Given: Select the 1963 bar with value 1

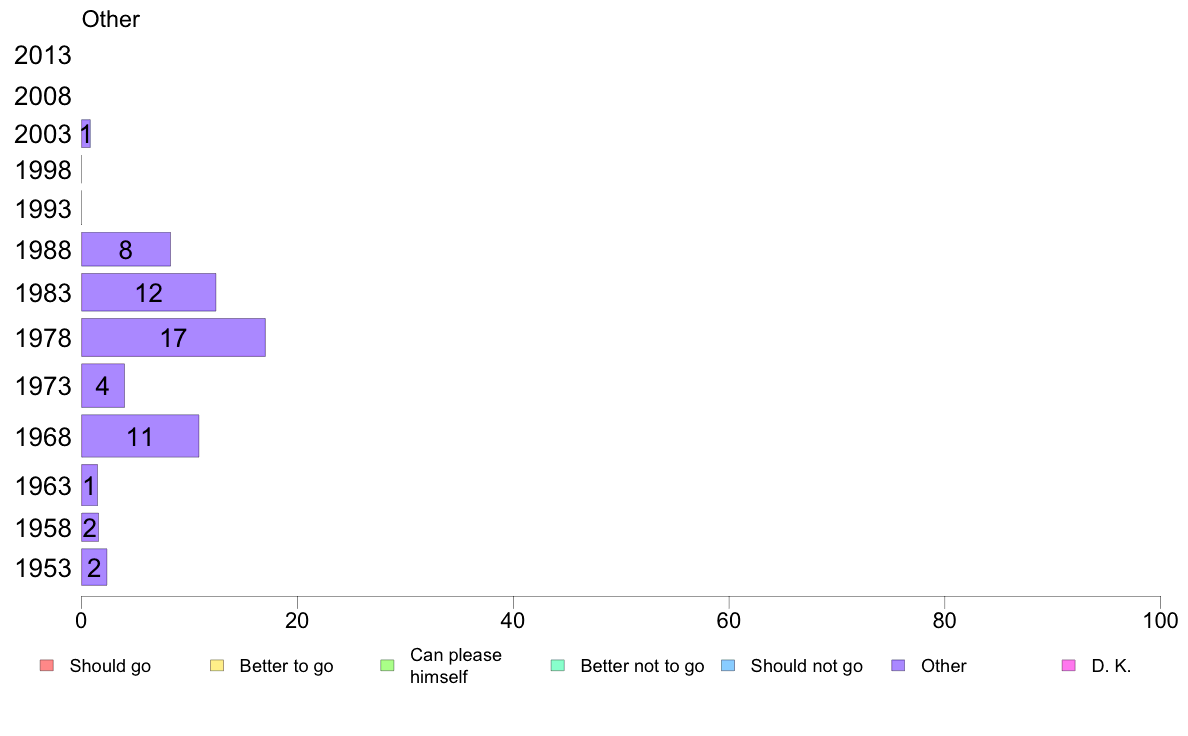Looking at the screenshot, I should pyautogui.click(x=89, y=485).
